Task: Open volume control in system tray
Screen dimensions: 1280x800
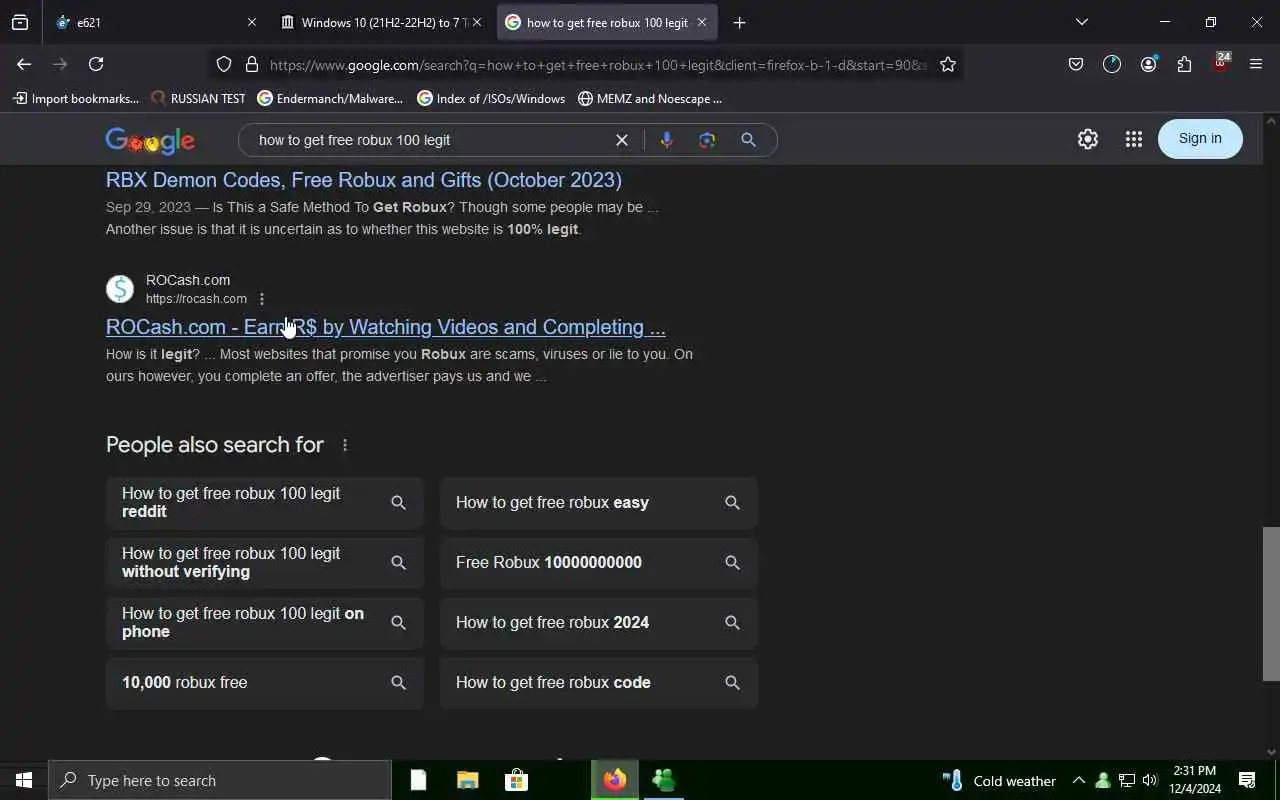Action: click(x=1149, y=780)
